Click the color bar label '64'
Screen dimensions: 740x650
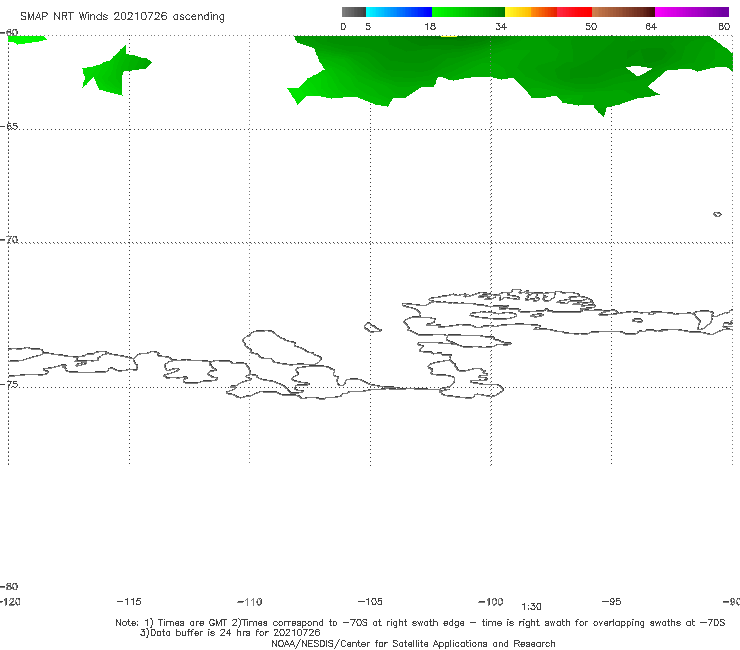[651, 26]
